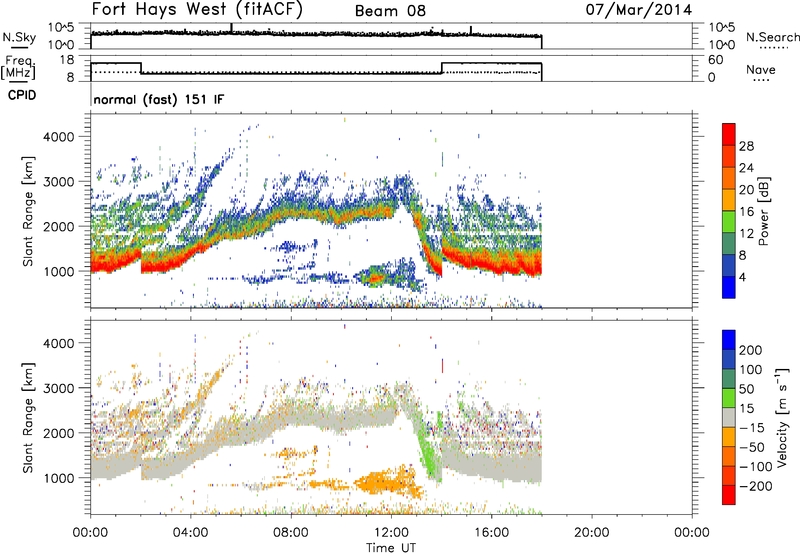The image size is (800, 554).
Task: Click the '20:00' time tick label
Action: coord(591,533)
